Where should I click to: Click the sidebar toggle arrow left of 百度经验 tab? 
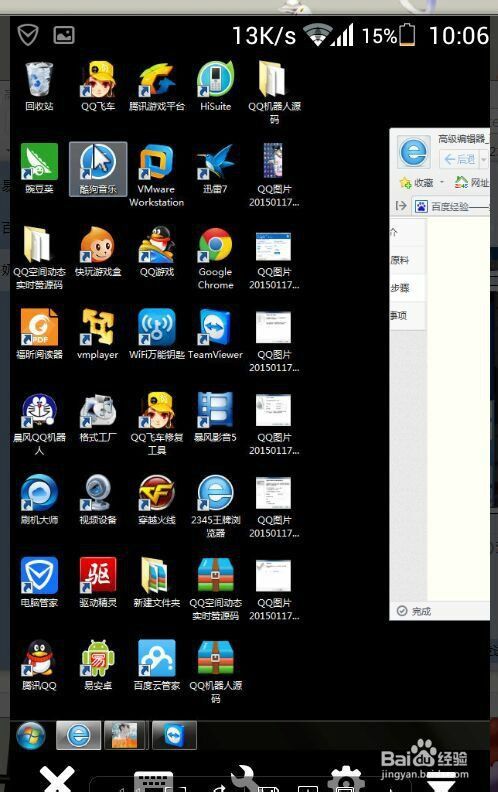(x=401, y=206)
